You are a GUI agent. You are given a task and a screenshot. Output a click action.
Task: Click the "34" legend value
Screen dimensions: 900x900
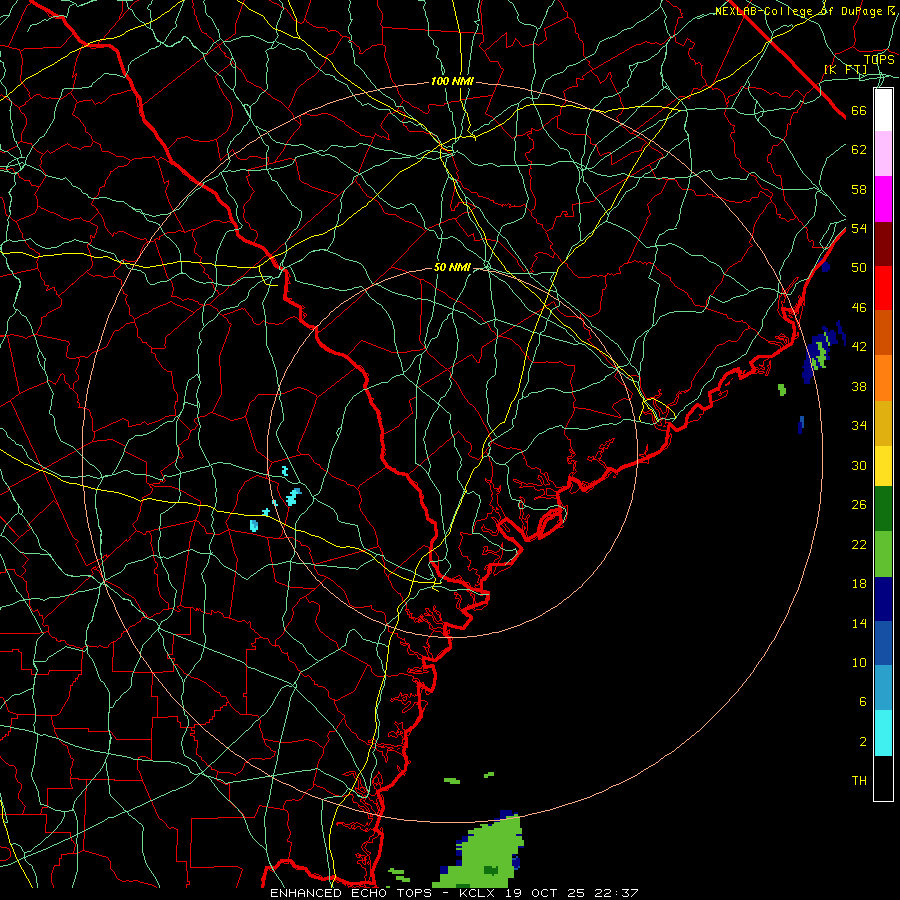[859, 426]
